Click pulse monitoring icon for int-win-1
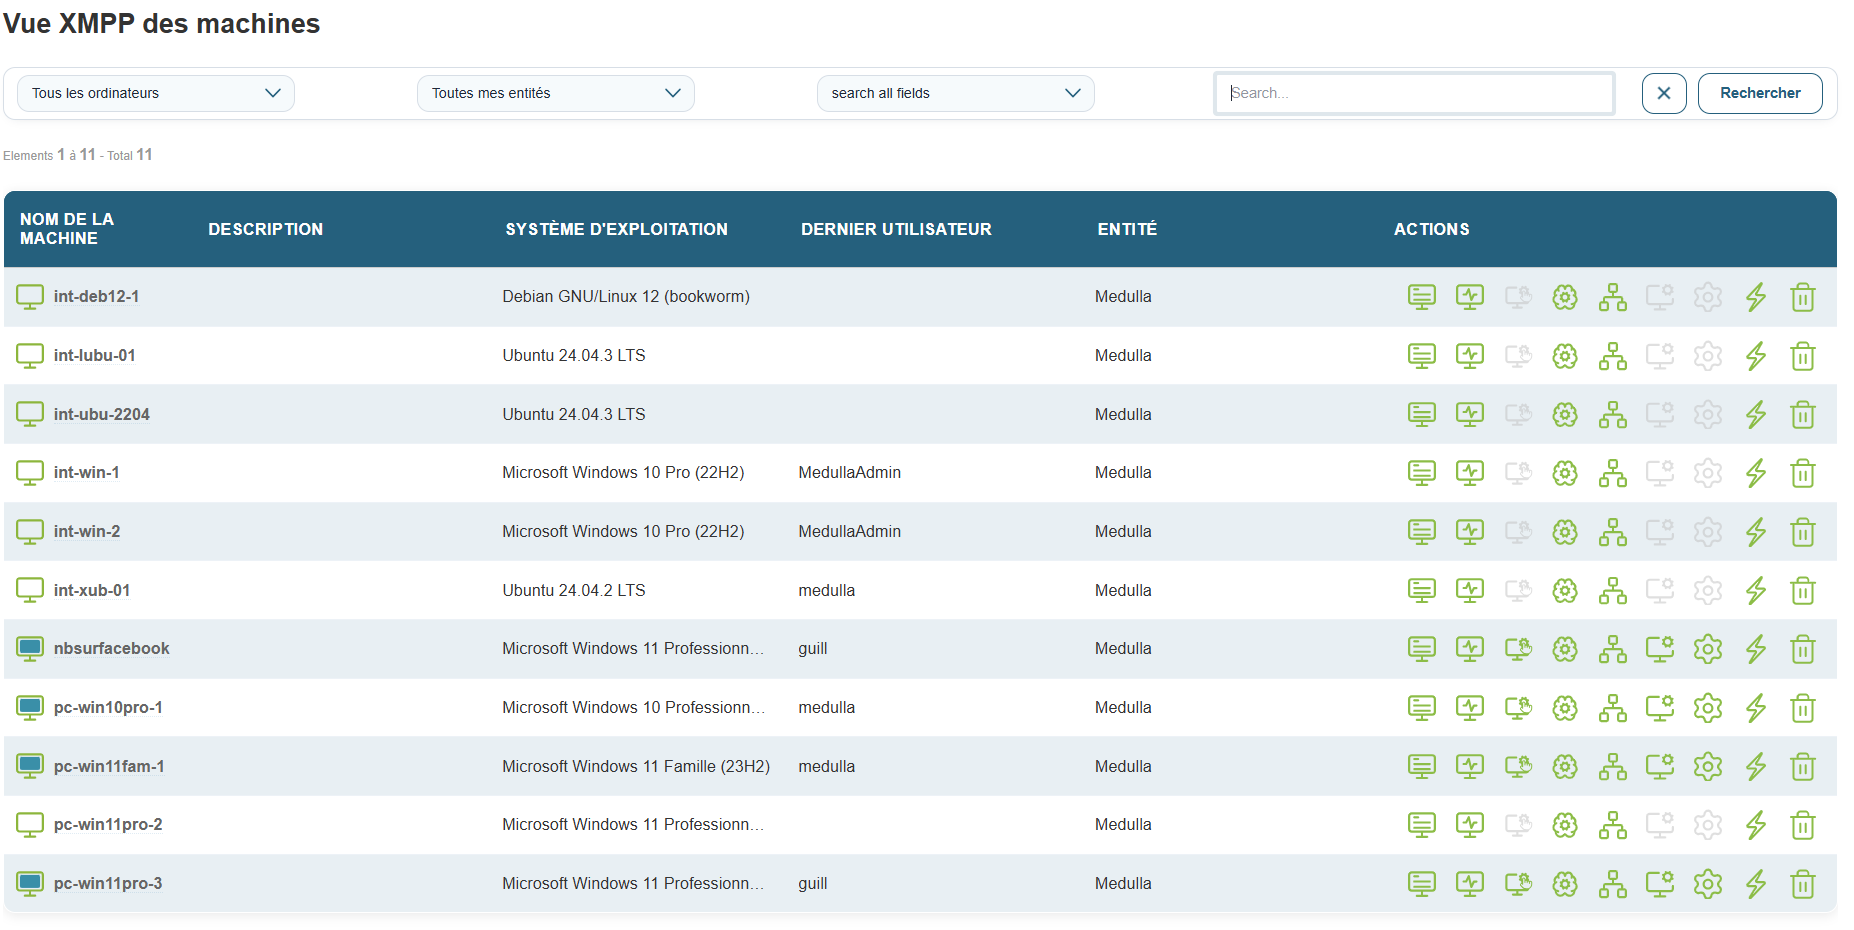This screenshot has height=930, width=1854. pyautogui.click(x=1469, y=473)
